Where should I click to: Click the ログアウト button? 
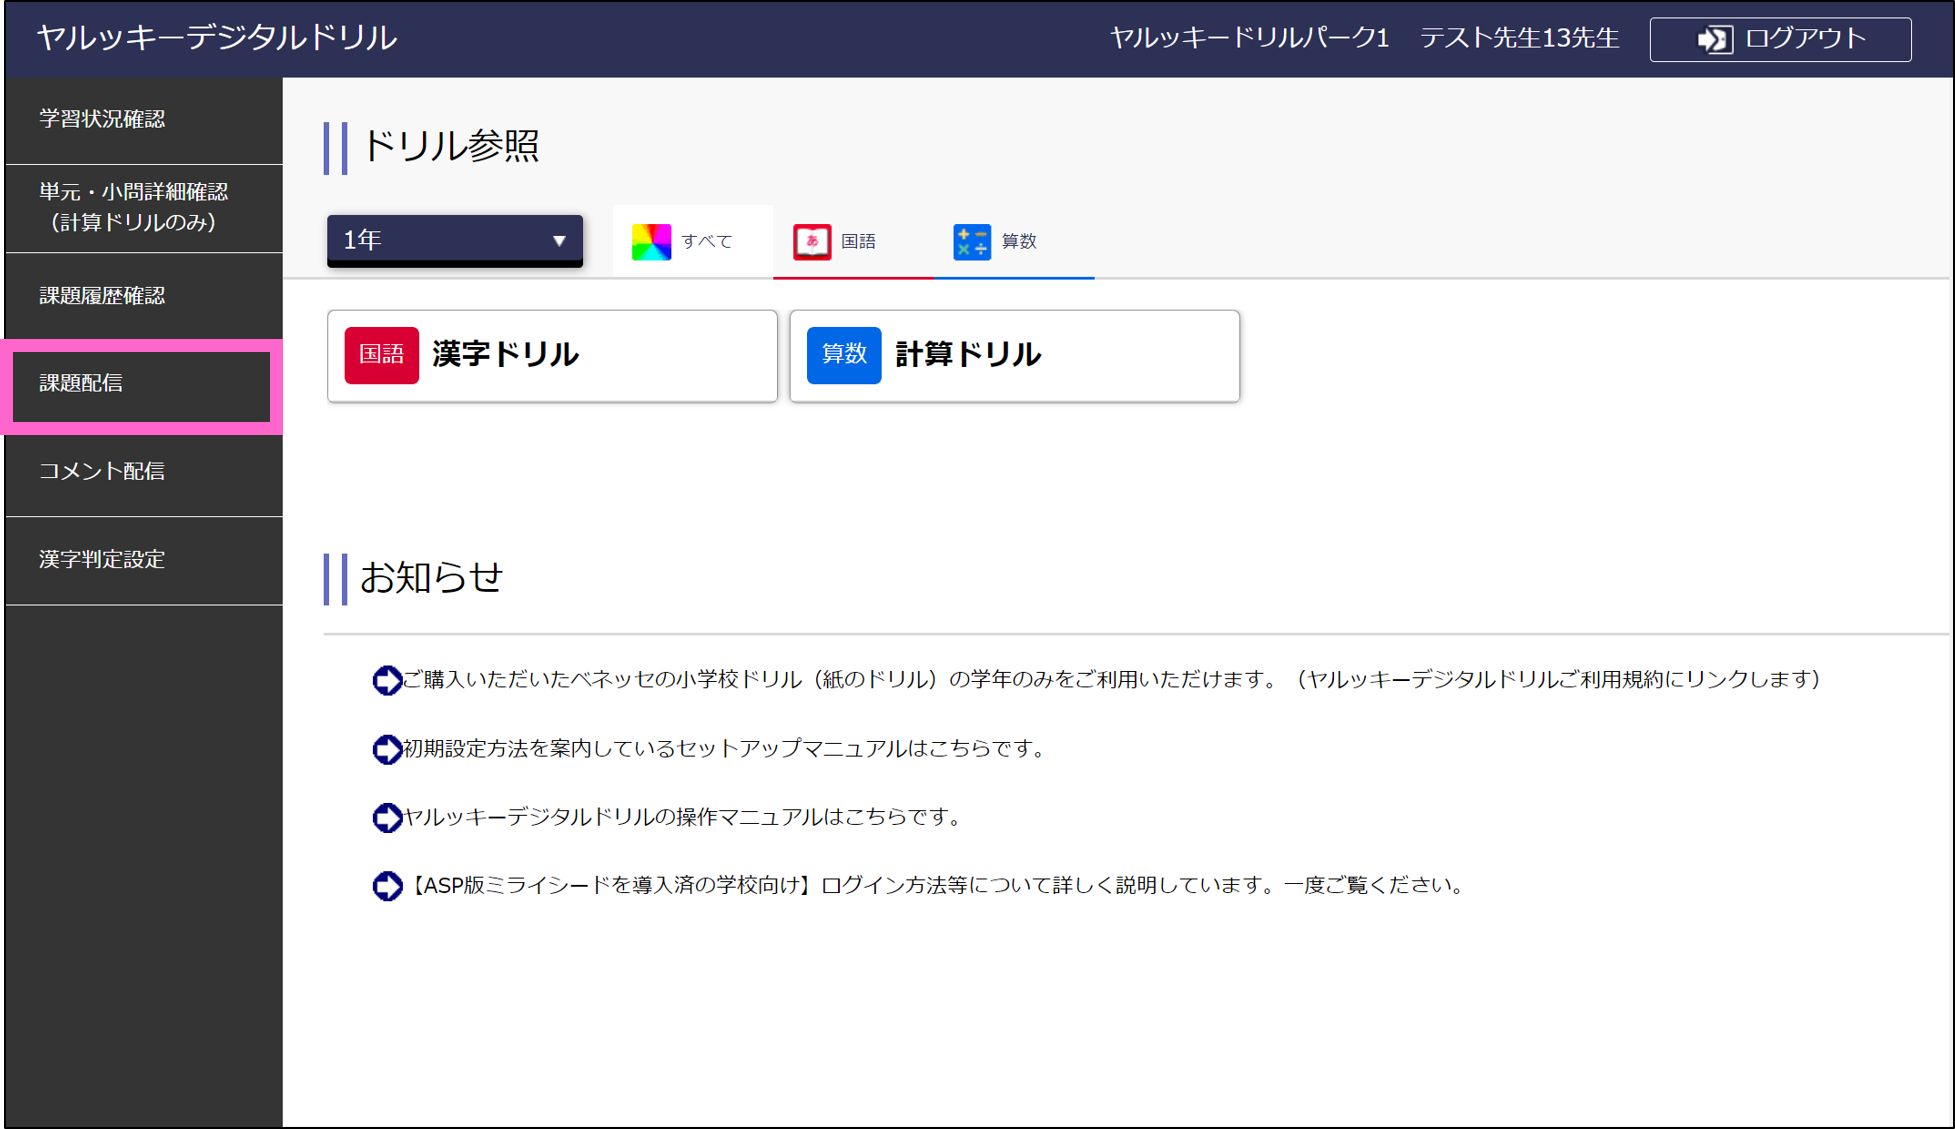point(1779,39)
